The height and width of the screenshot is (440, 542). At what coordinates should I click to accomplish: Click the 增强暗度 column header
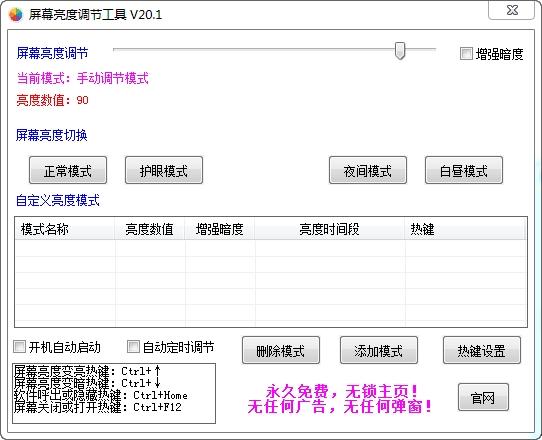pyautogui.click(x=220, y=229)
